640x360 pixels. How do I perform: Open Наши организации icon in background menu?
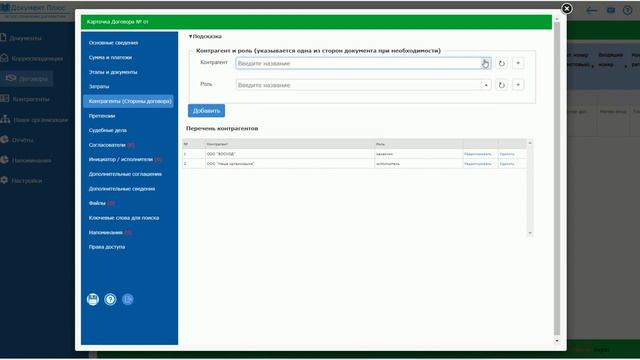point(5,119)
